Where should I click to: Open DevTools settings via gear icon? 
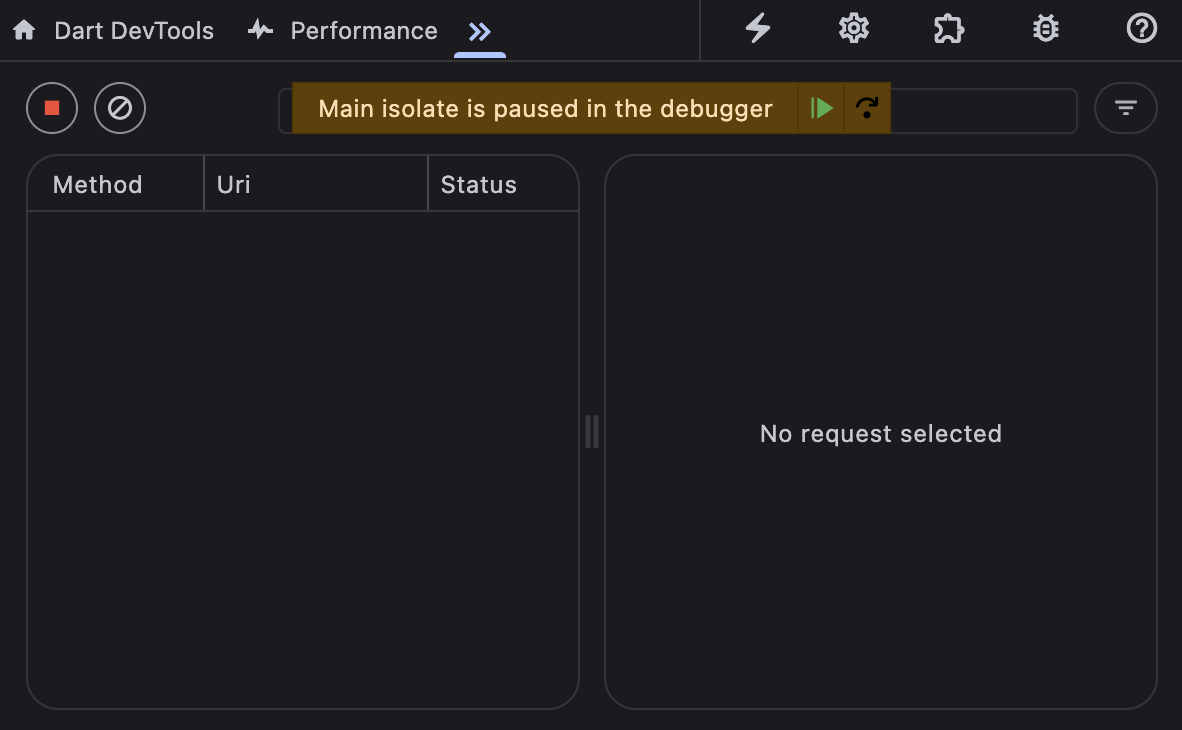[853, 29]
